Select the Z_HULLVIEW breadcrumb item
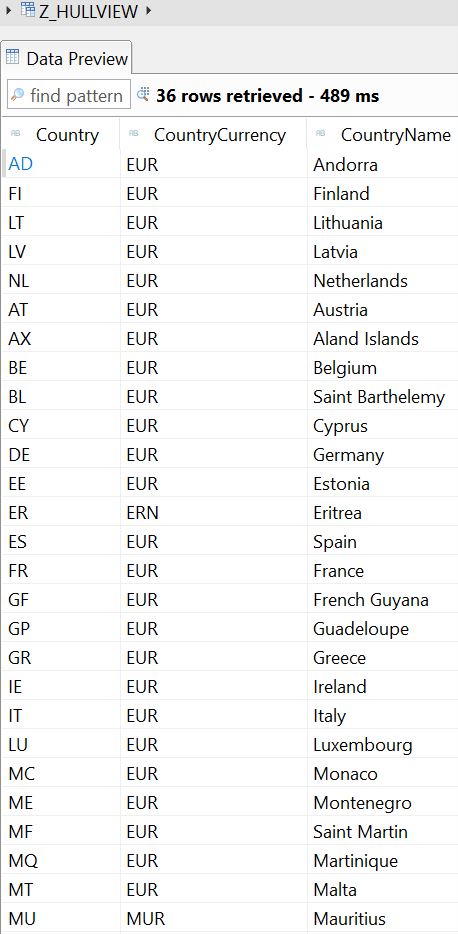The image size is (458, 934). [88, 10]
